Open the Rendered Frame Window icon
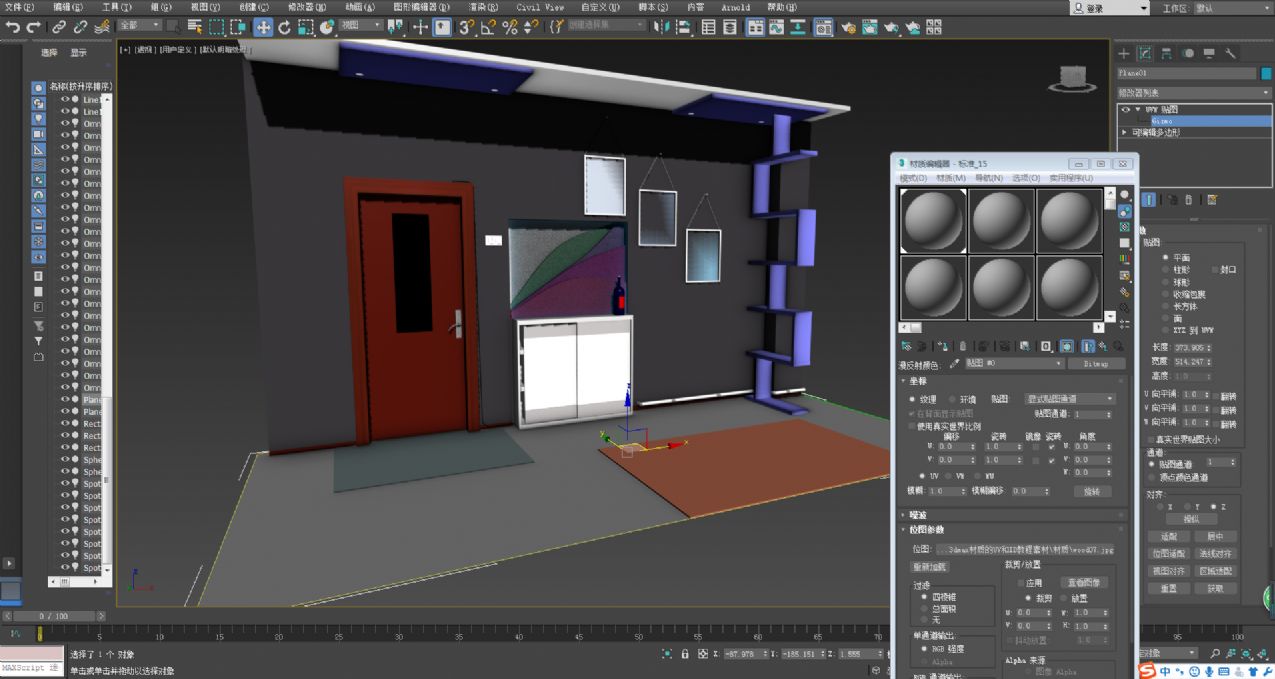 click(x=870, y=27)
